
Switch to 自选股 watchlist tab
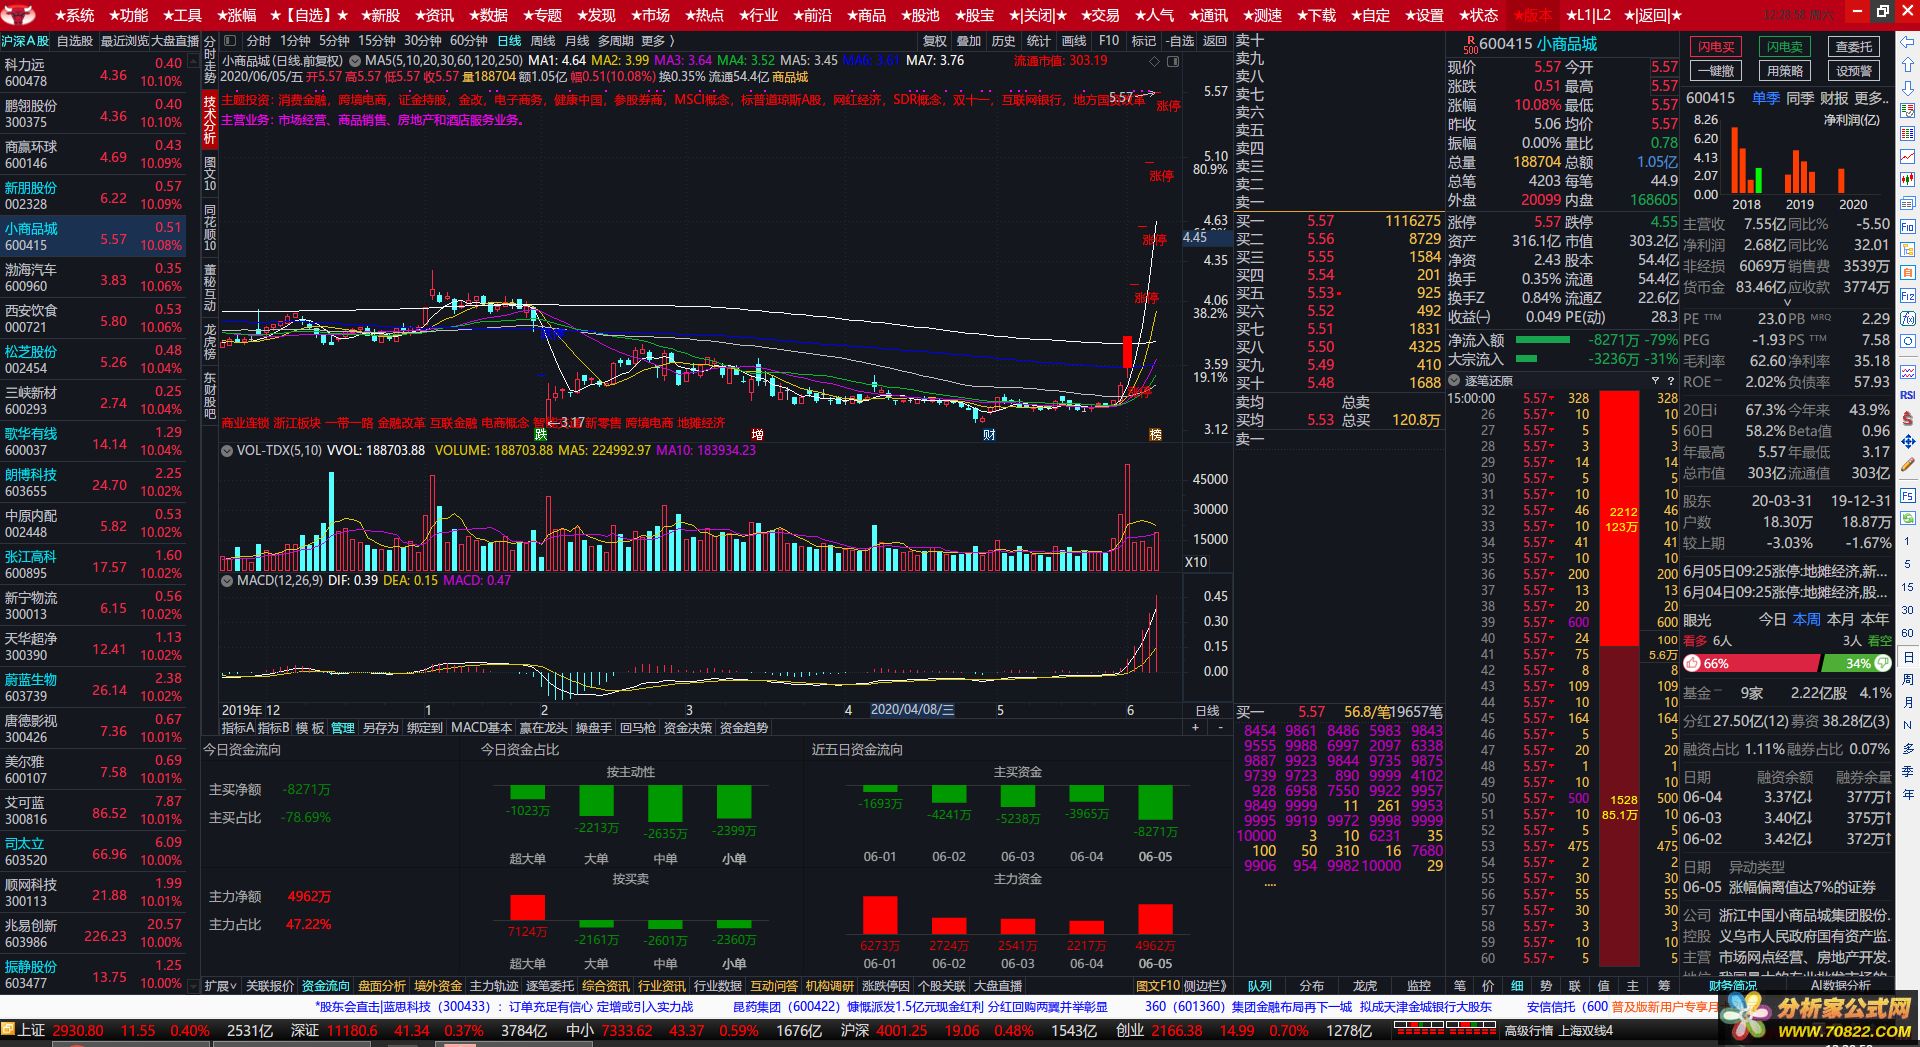tap(75, 41)
